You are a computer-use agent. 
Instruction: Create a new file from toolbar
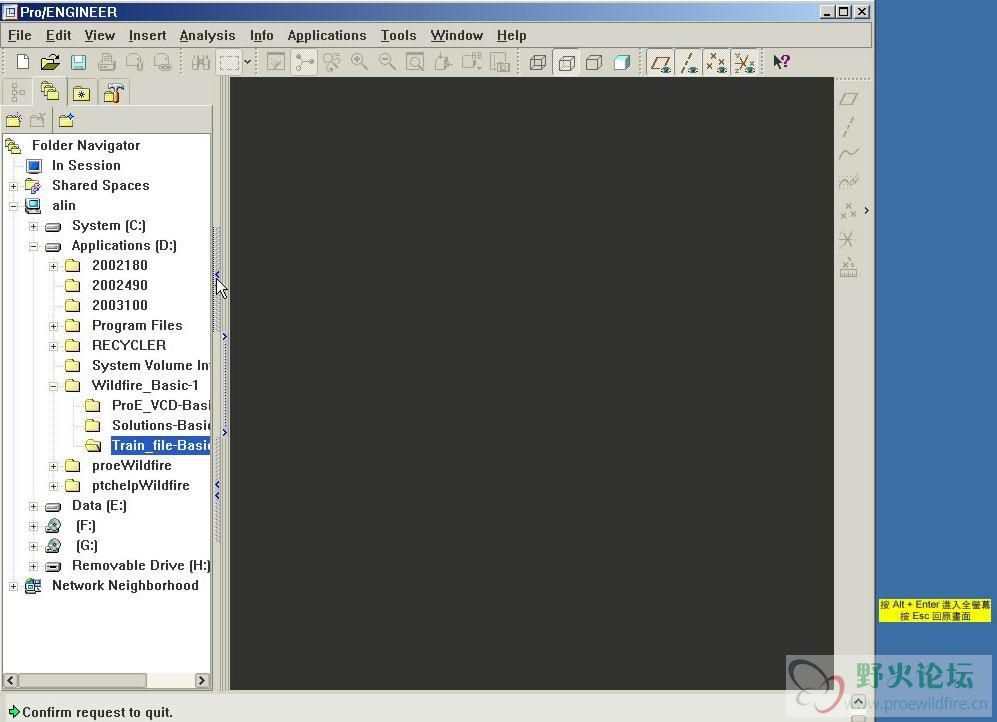pos(22,62)
